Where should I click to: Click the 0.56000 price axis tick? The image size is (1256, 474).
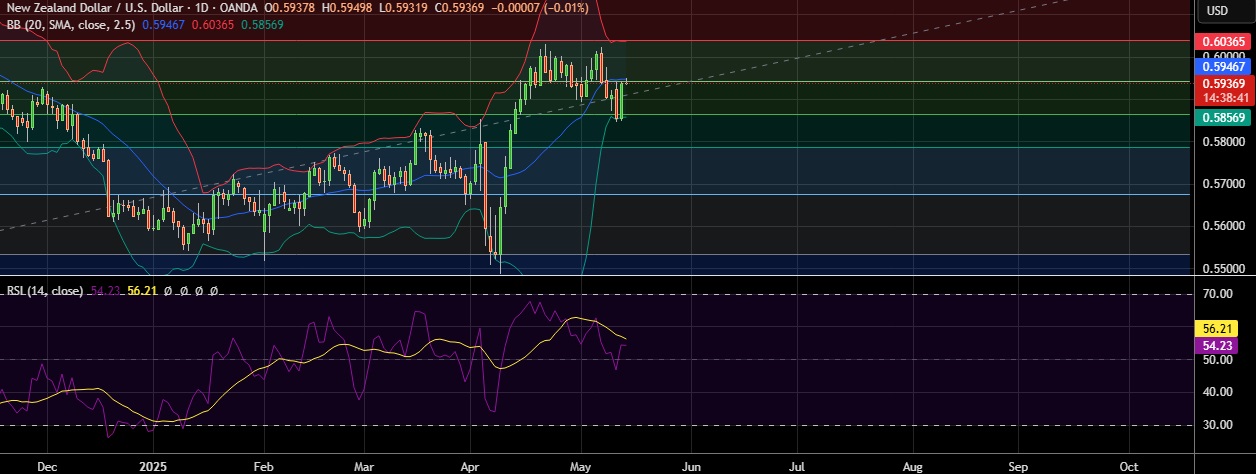tap(1223, 226)
